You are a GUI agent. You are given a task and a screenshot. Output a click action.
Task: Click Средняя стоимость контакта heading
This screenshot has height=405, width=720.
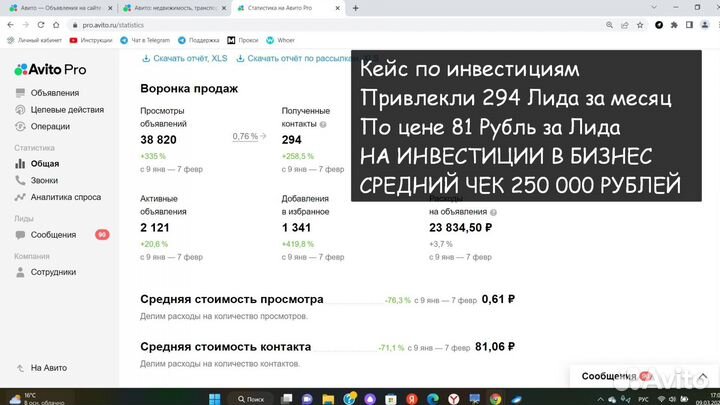click(225, 347)
